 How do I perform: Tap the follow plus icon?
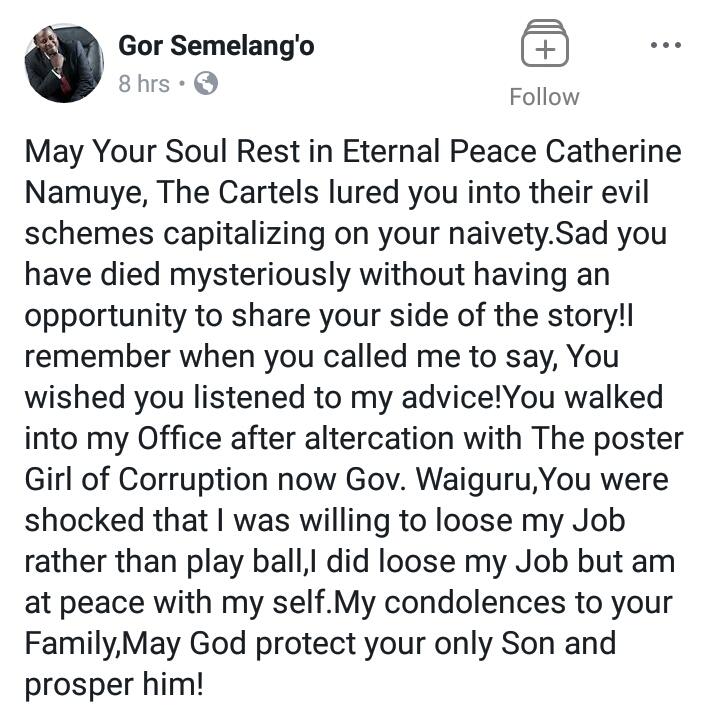(x=544, y=47)
